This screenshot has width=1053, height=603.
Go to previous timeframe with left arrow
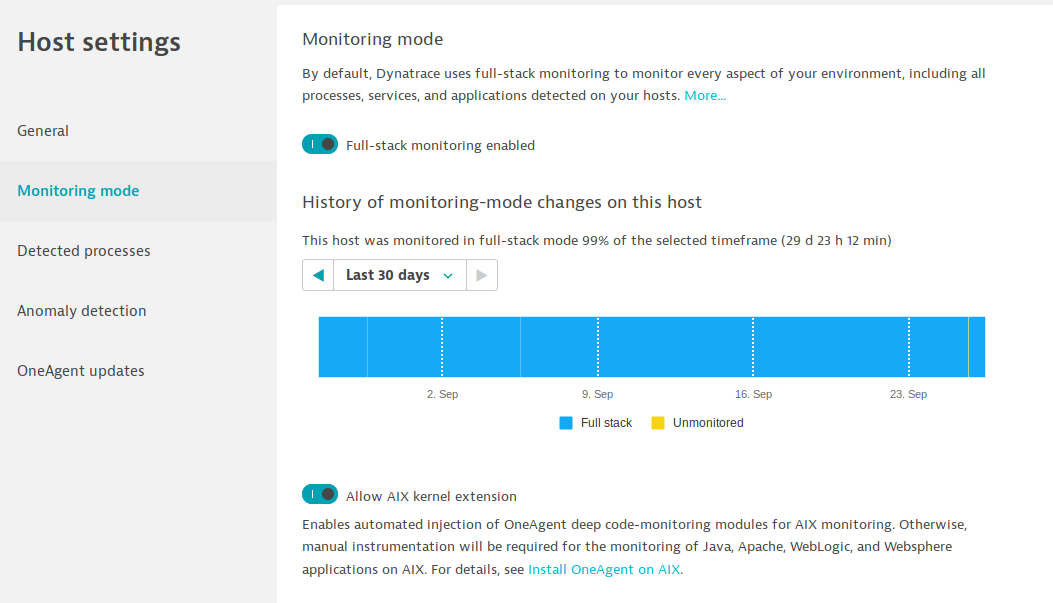tap(318, 275)
